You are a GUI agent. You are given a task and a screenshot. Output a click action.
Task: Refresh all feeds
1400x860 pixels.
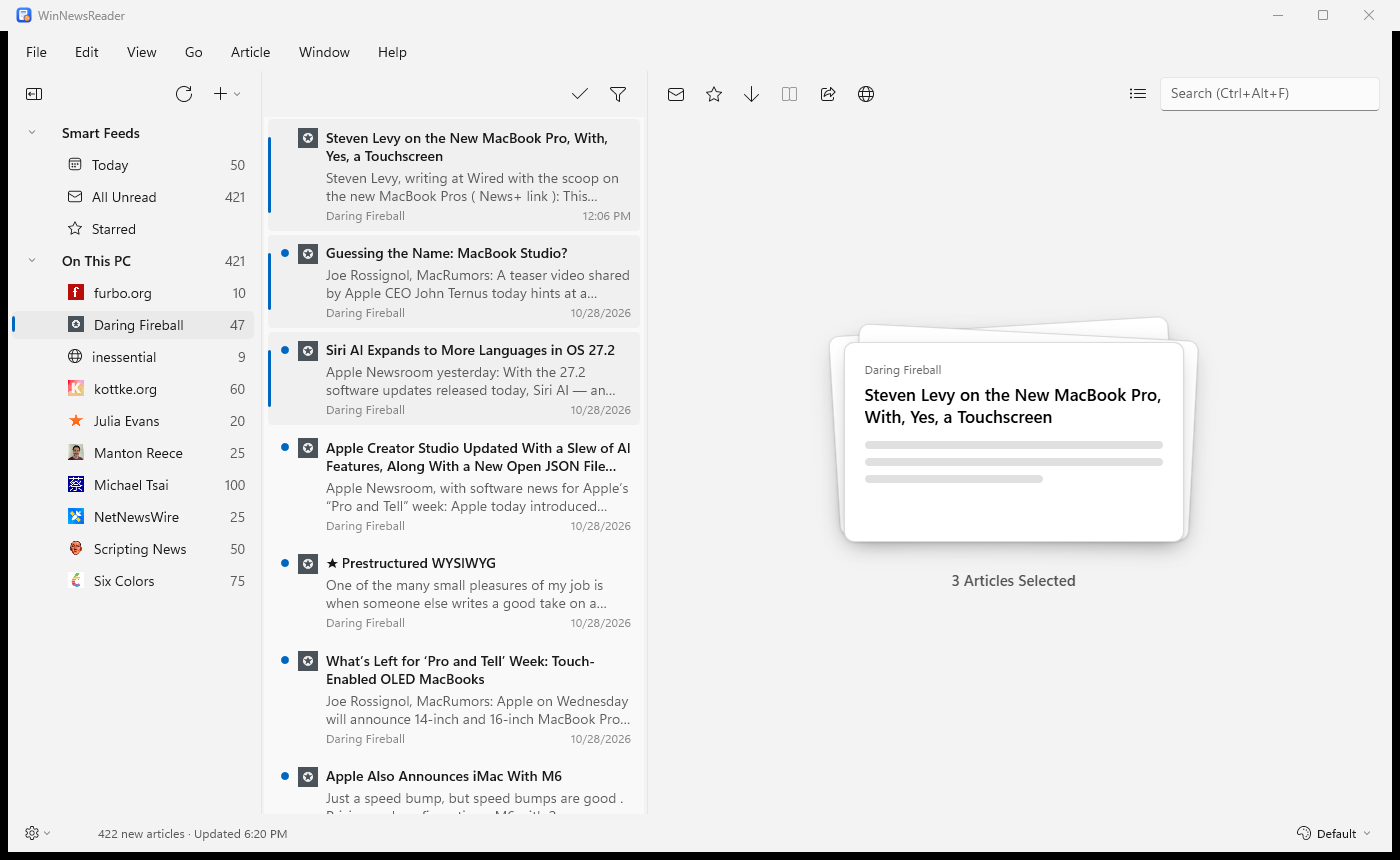(x=184, y=94)
